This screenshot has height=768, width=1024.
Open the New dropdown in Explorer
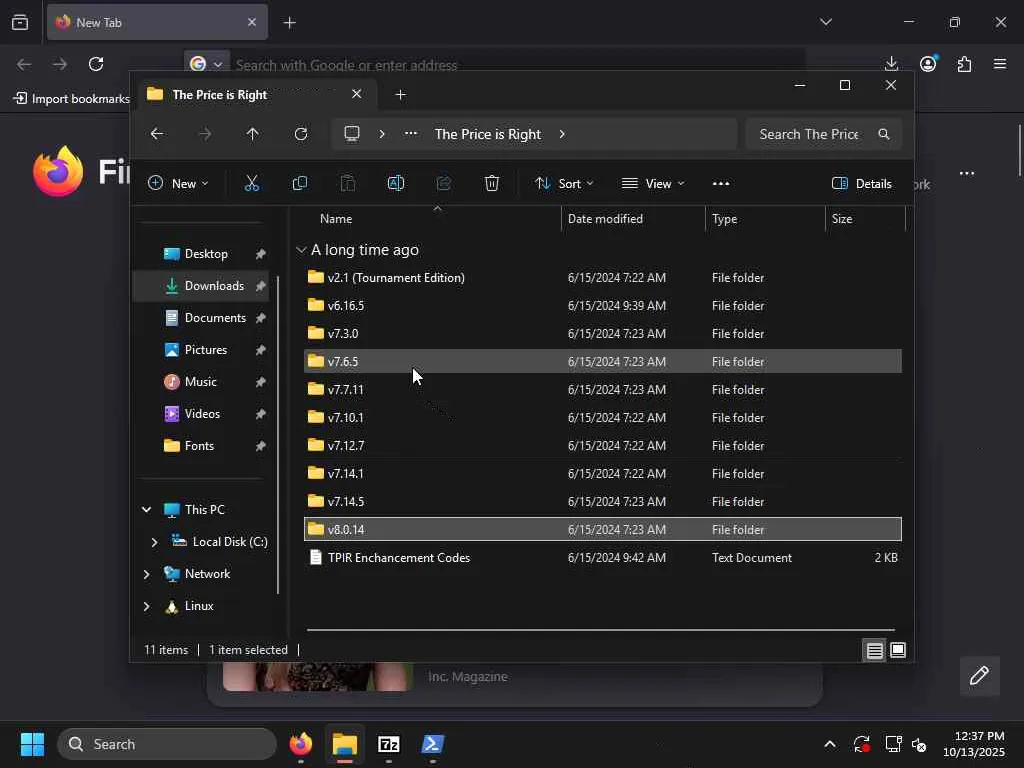click(x=178, y=184)
